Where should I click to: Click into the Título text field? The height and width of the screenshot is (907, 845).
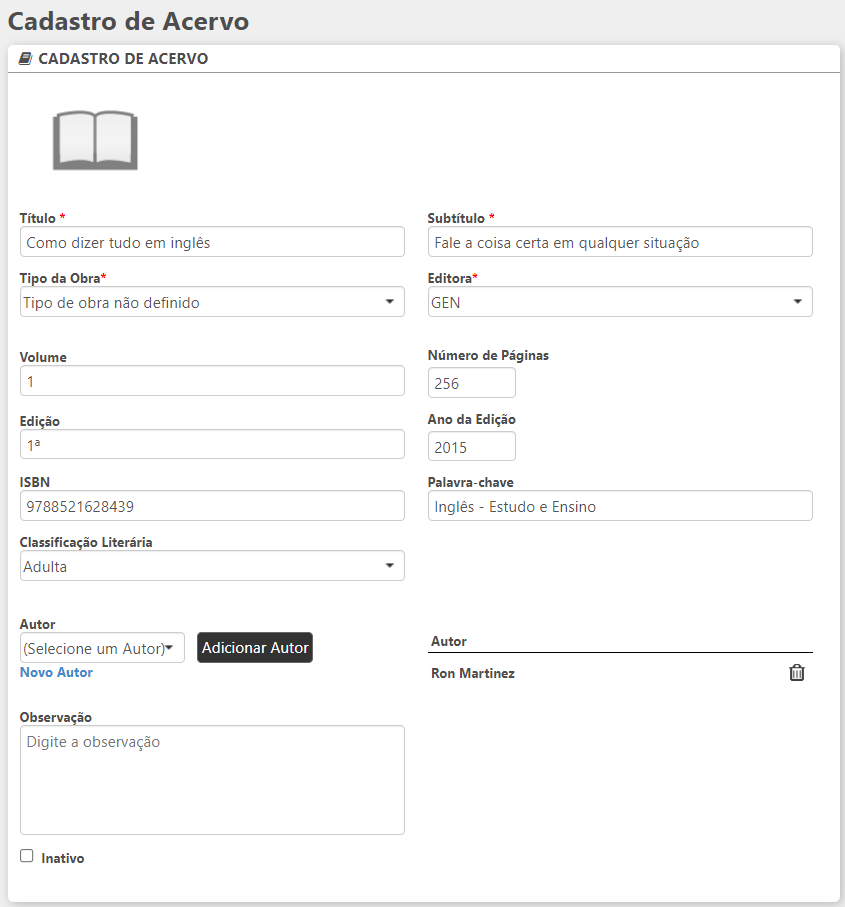click(x=212, y=242)
